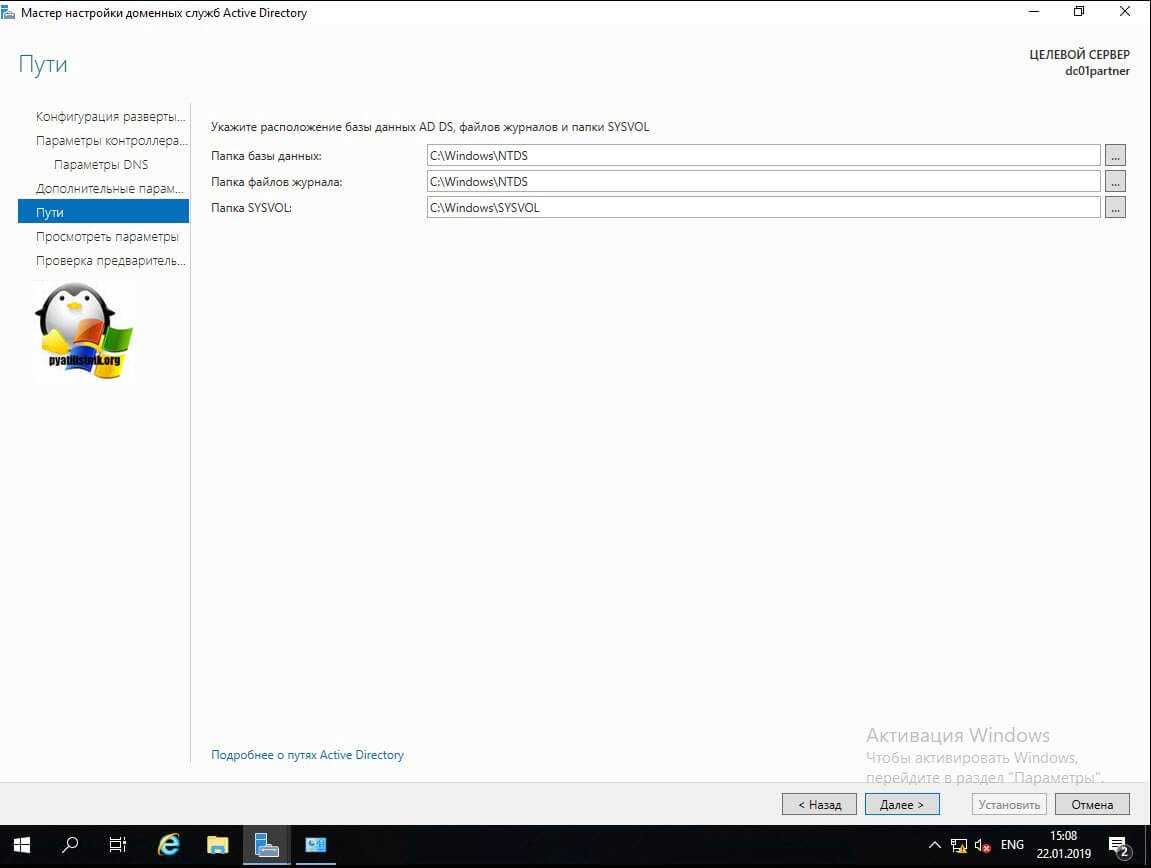This screenshot has width=1151, height=868.
Task: Click the network tray icon
Action: [x=959, y=845]
